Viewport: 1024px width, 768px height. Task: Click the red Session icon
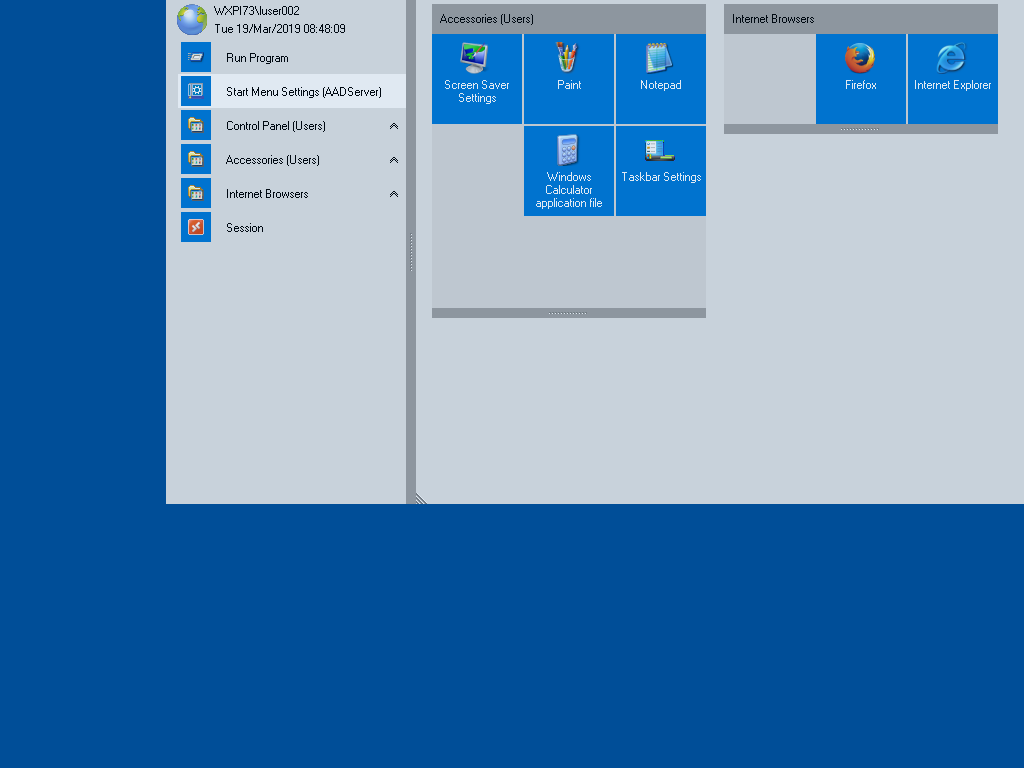(196, 228)
